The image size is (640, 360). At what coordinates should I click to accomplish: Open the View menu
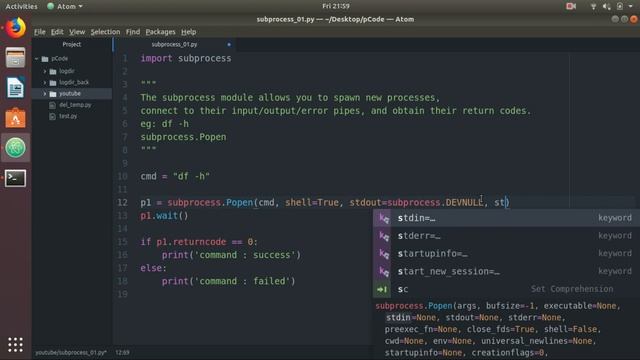(77, 32)
